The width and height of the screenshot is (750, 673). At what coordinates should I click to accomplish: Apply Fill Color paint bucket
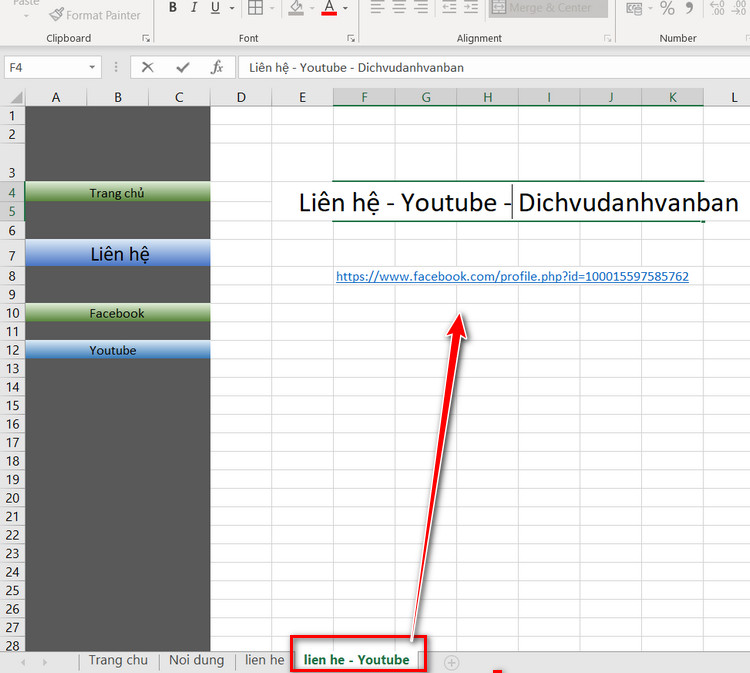pyautogui.click(x=296, y=7)
